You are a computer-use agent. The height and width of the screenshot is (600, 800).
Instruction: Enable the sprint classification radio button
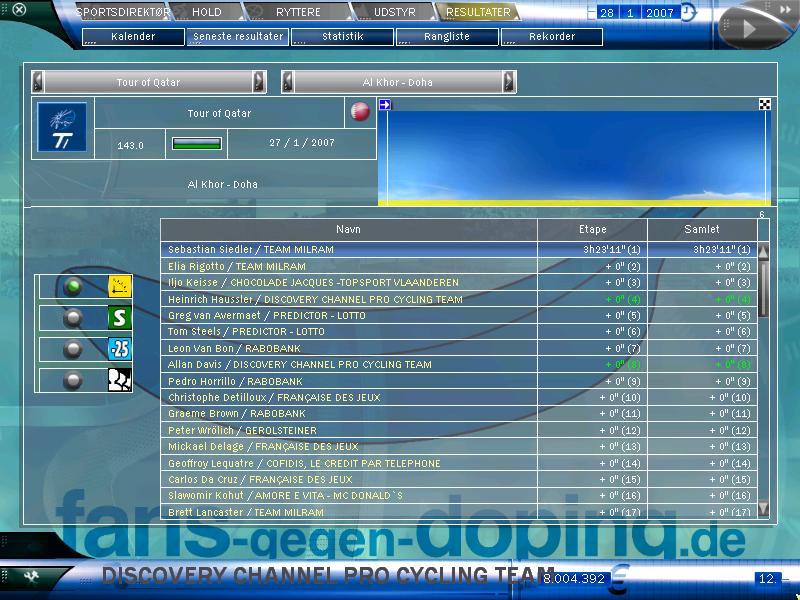(72, 319)
